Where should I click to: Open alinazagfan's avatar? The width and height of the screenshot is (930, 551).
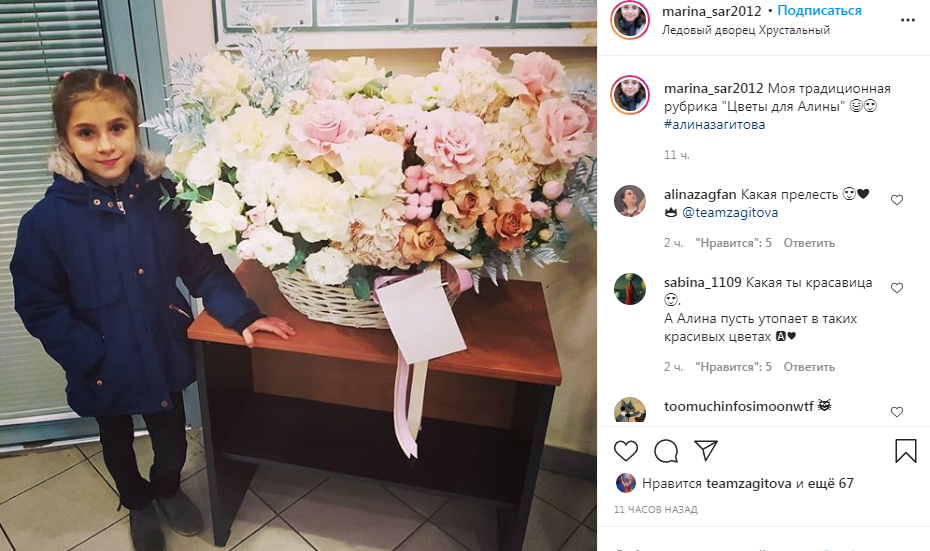coord(630,200)
